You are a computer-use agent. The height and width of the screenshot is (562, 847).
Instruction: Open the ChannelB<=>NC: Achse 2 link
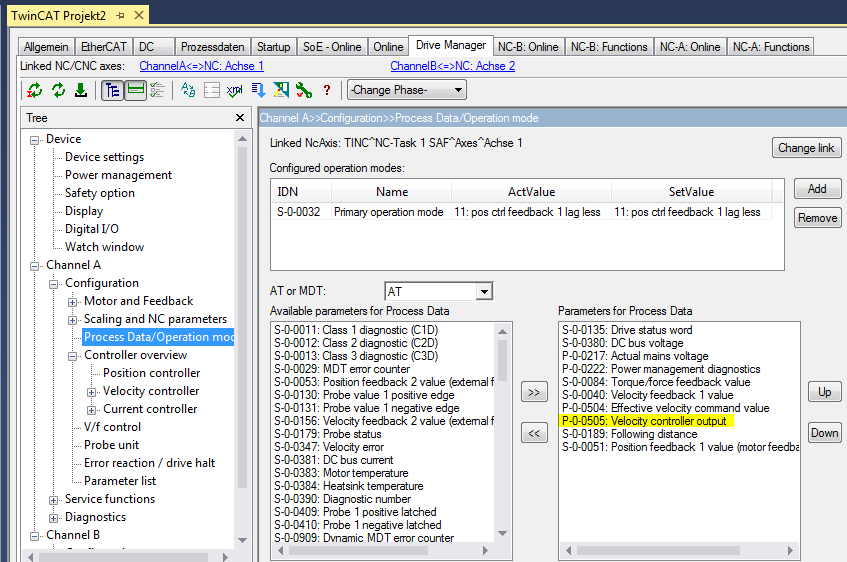click(x=453, y=66)
